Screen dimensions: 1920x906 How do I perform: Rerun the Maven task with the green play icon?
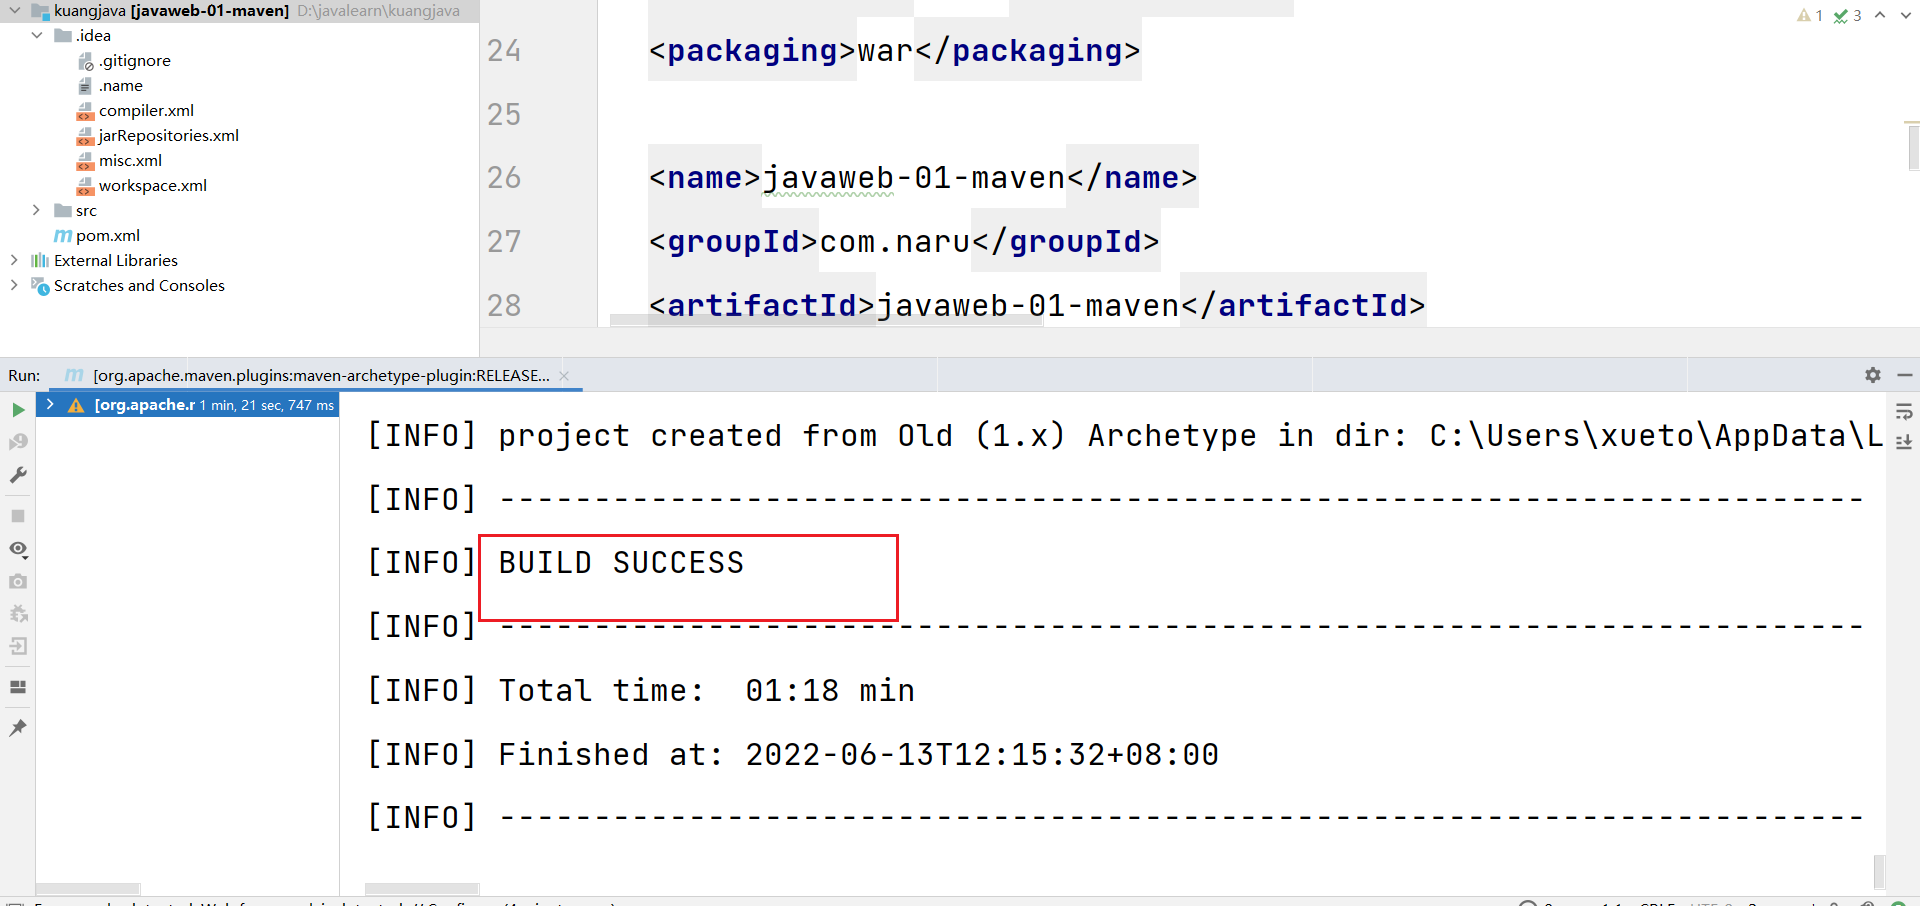click(18, 410)
